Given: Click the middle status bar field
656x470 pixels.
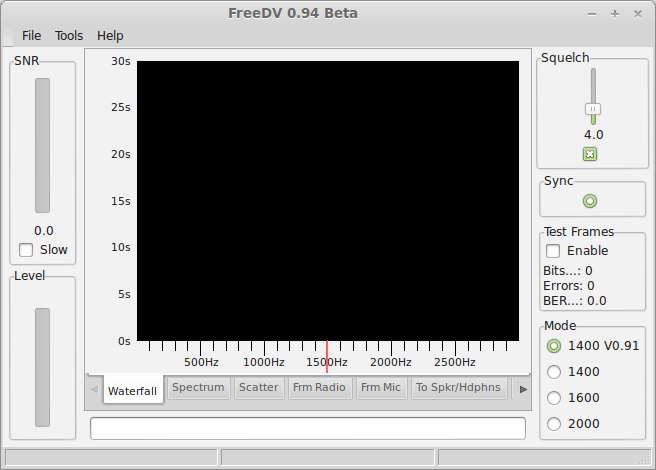Looking at the screenshot, I should (328, 457).
